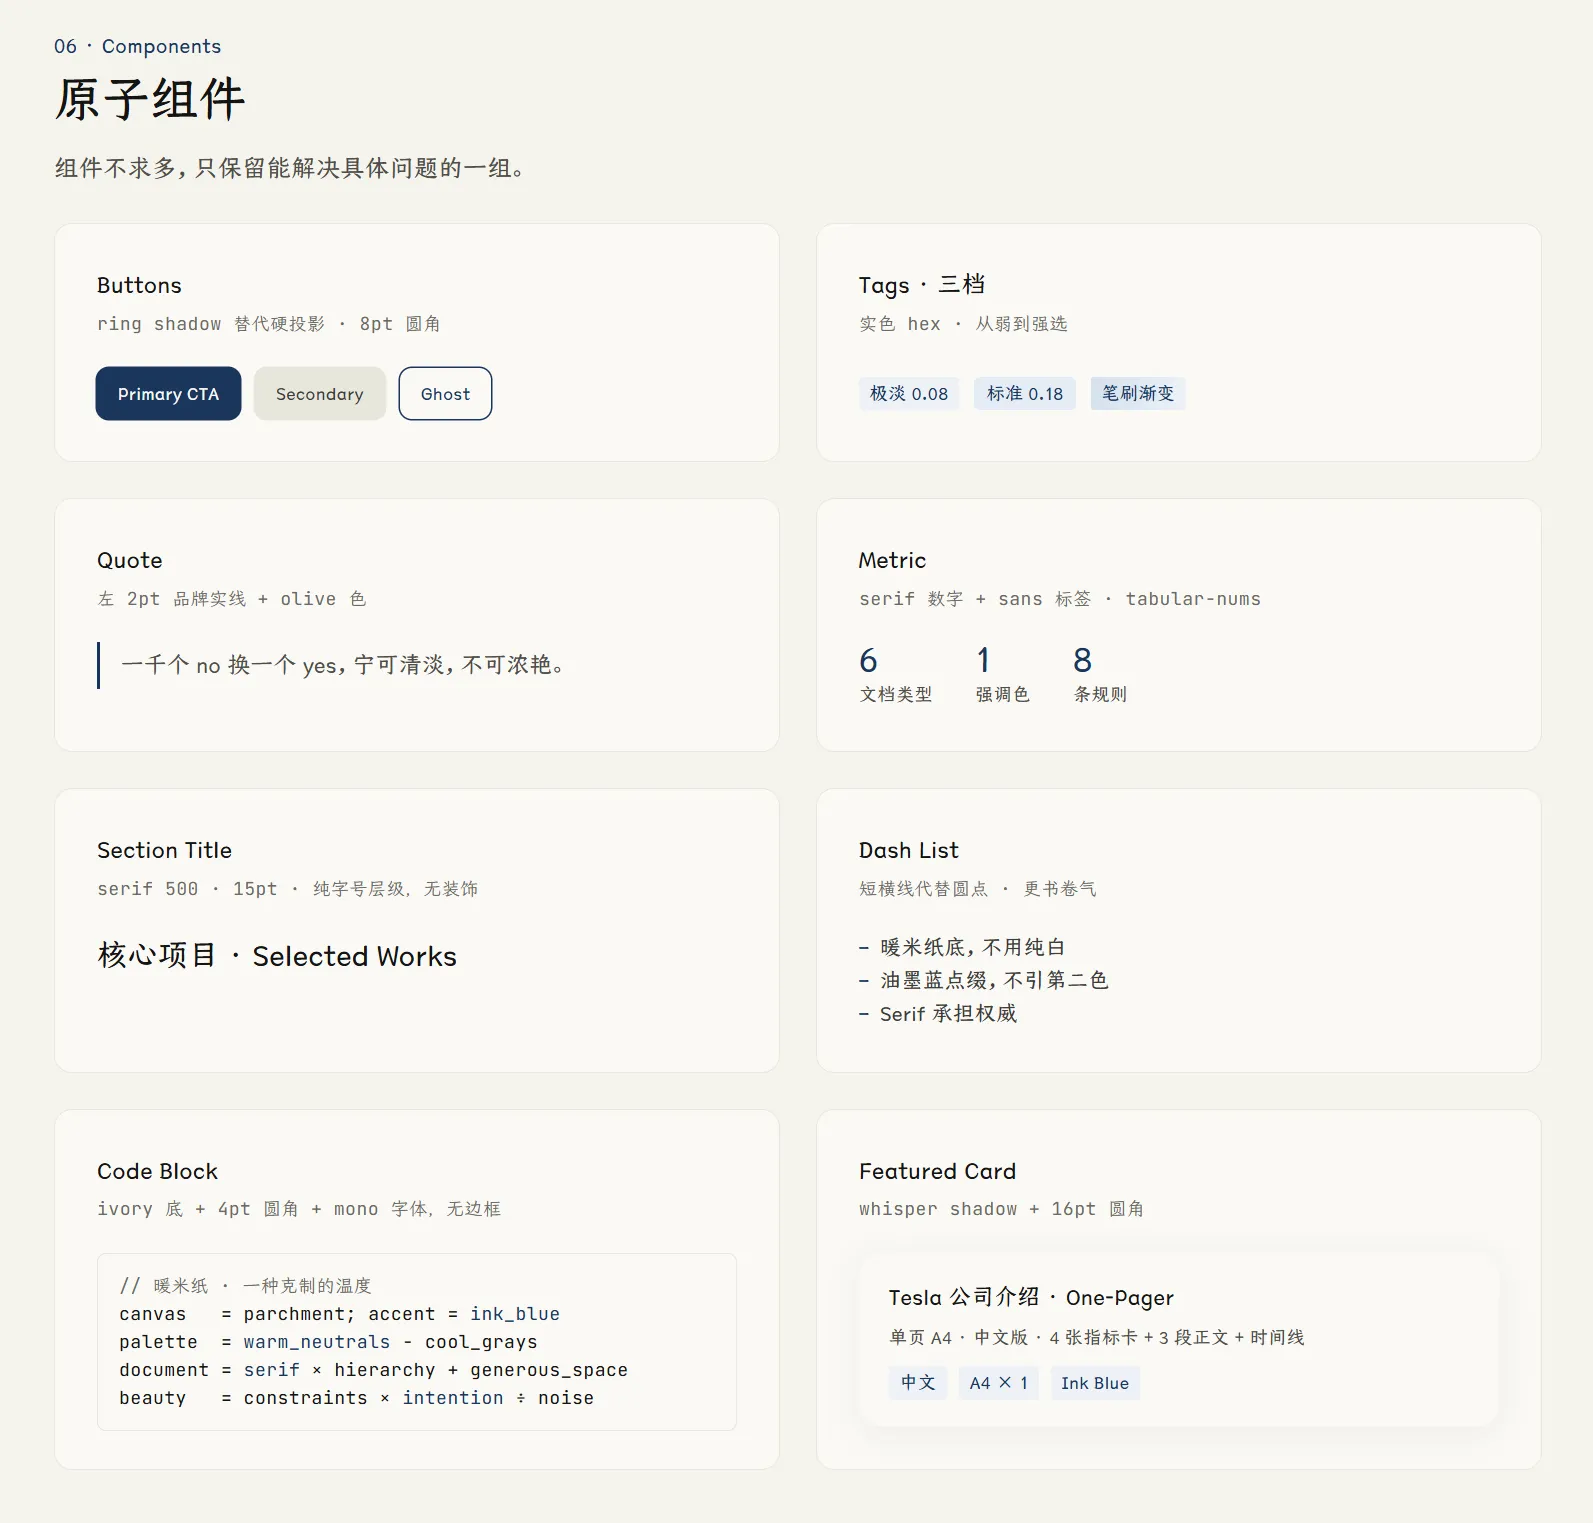The width and height of the screenshot is (1593, 1523).
Task: Click the Metric card title
Action: point(892,560)
